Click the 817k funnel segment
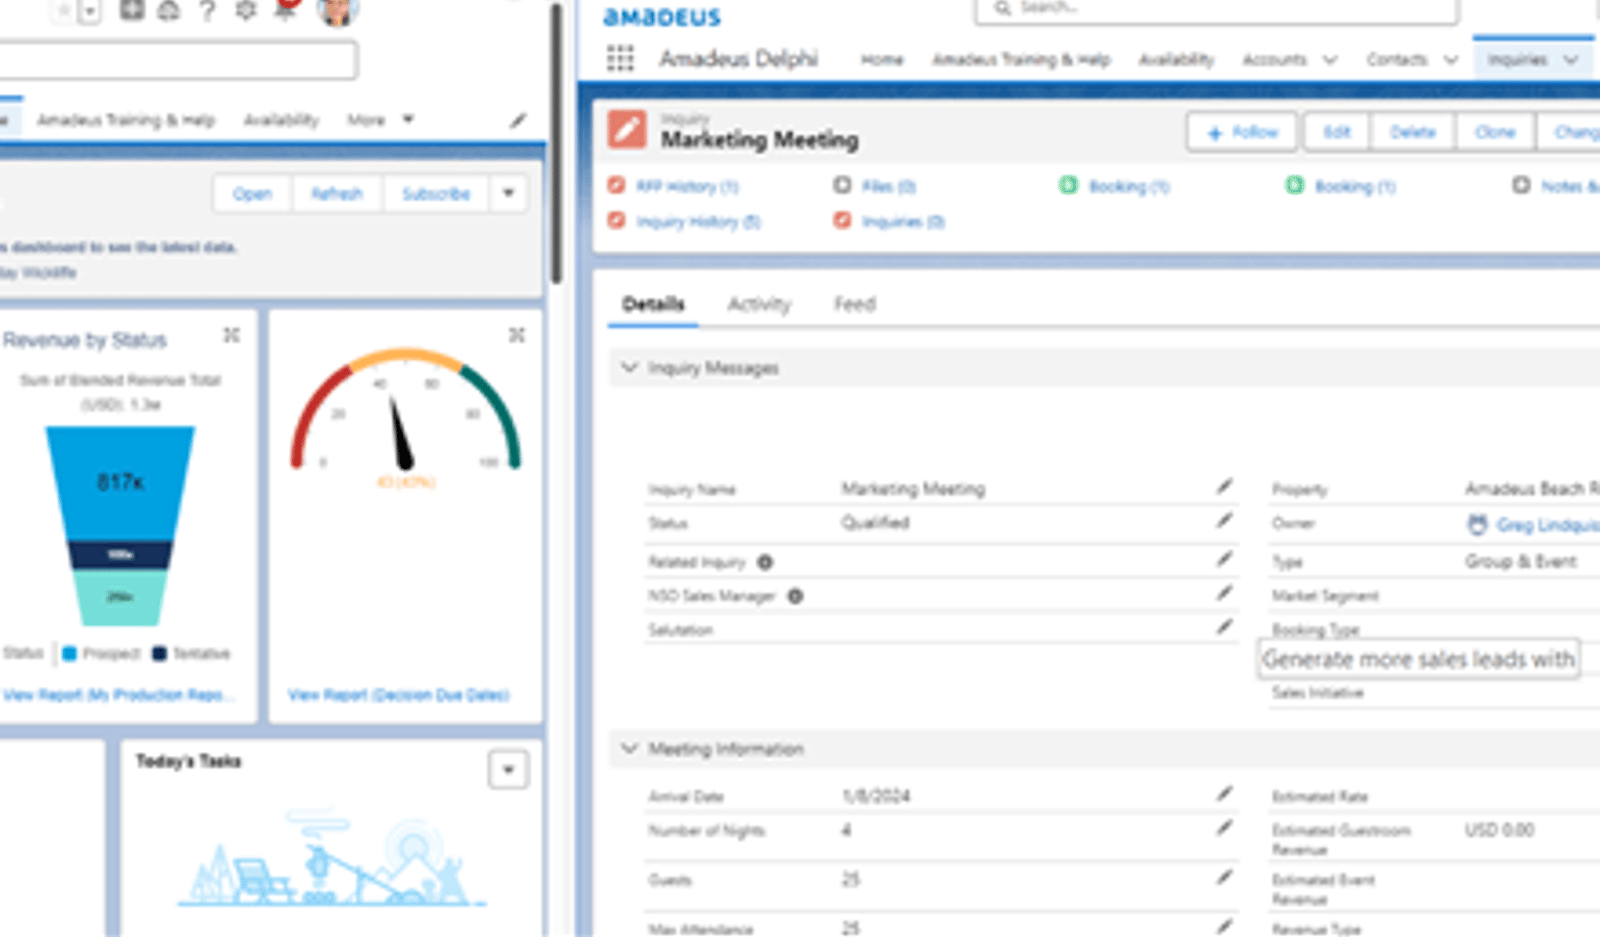 click(120, 483)
